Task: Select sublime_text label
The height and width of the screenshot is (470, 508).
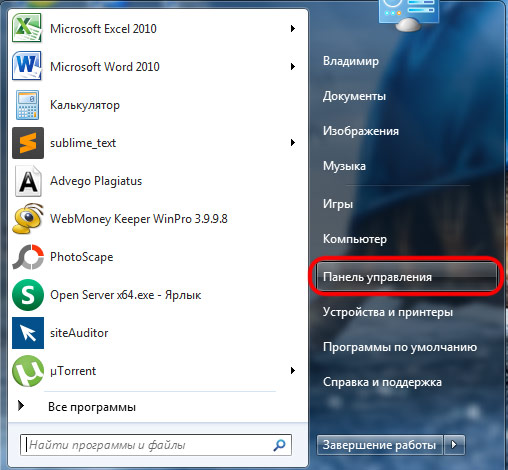Action: [83, 143]
